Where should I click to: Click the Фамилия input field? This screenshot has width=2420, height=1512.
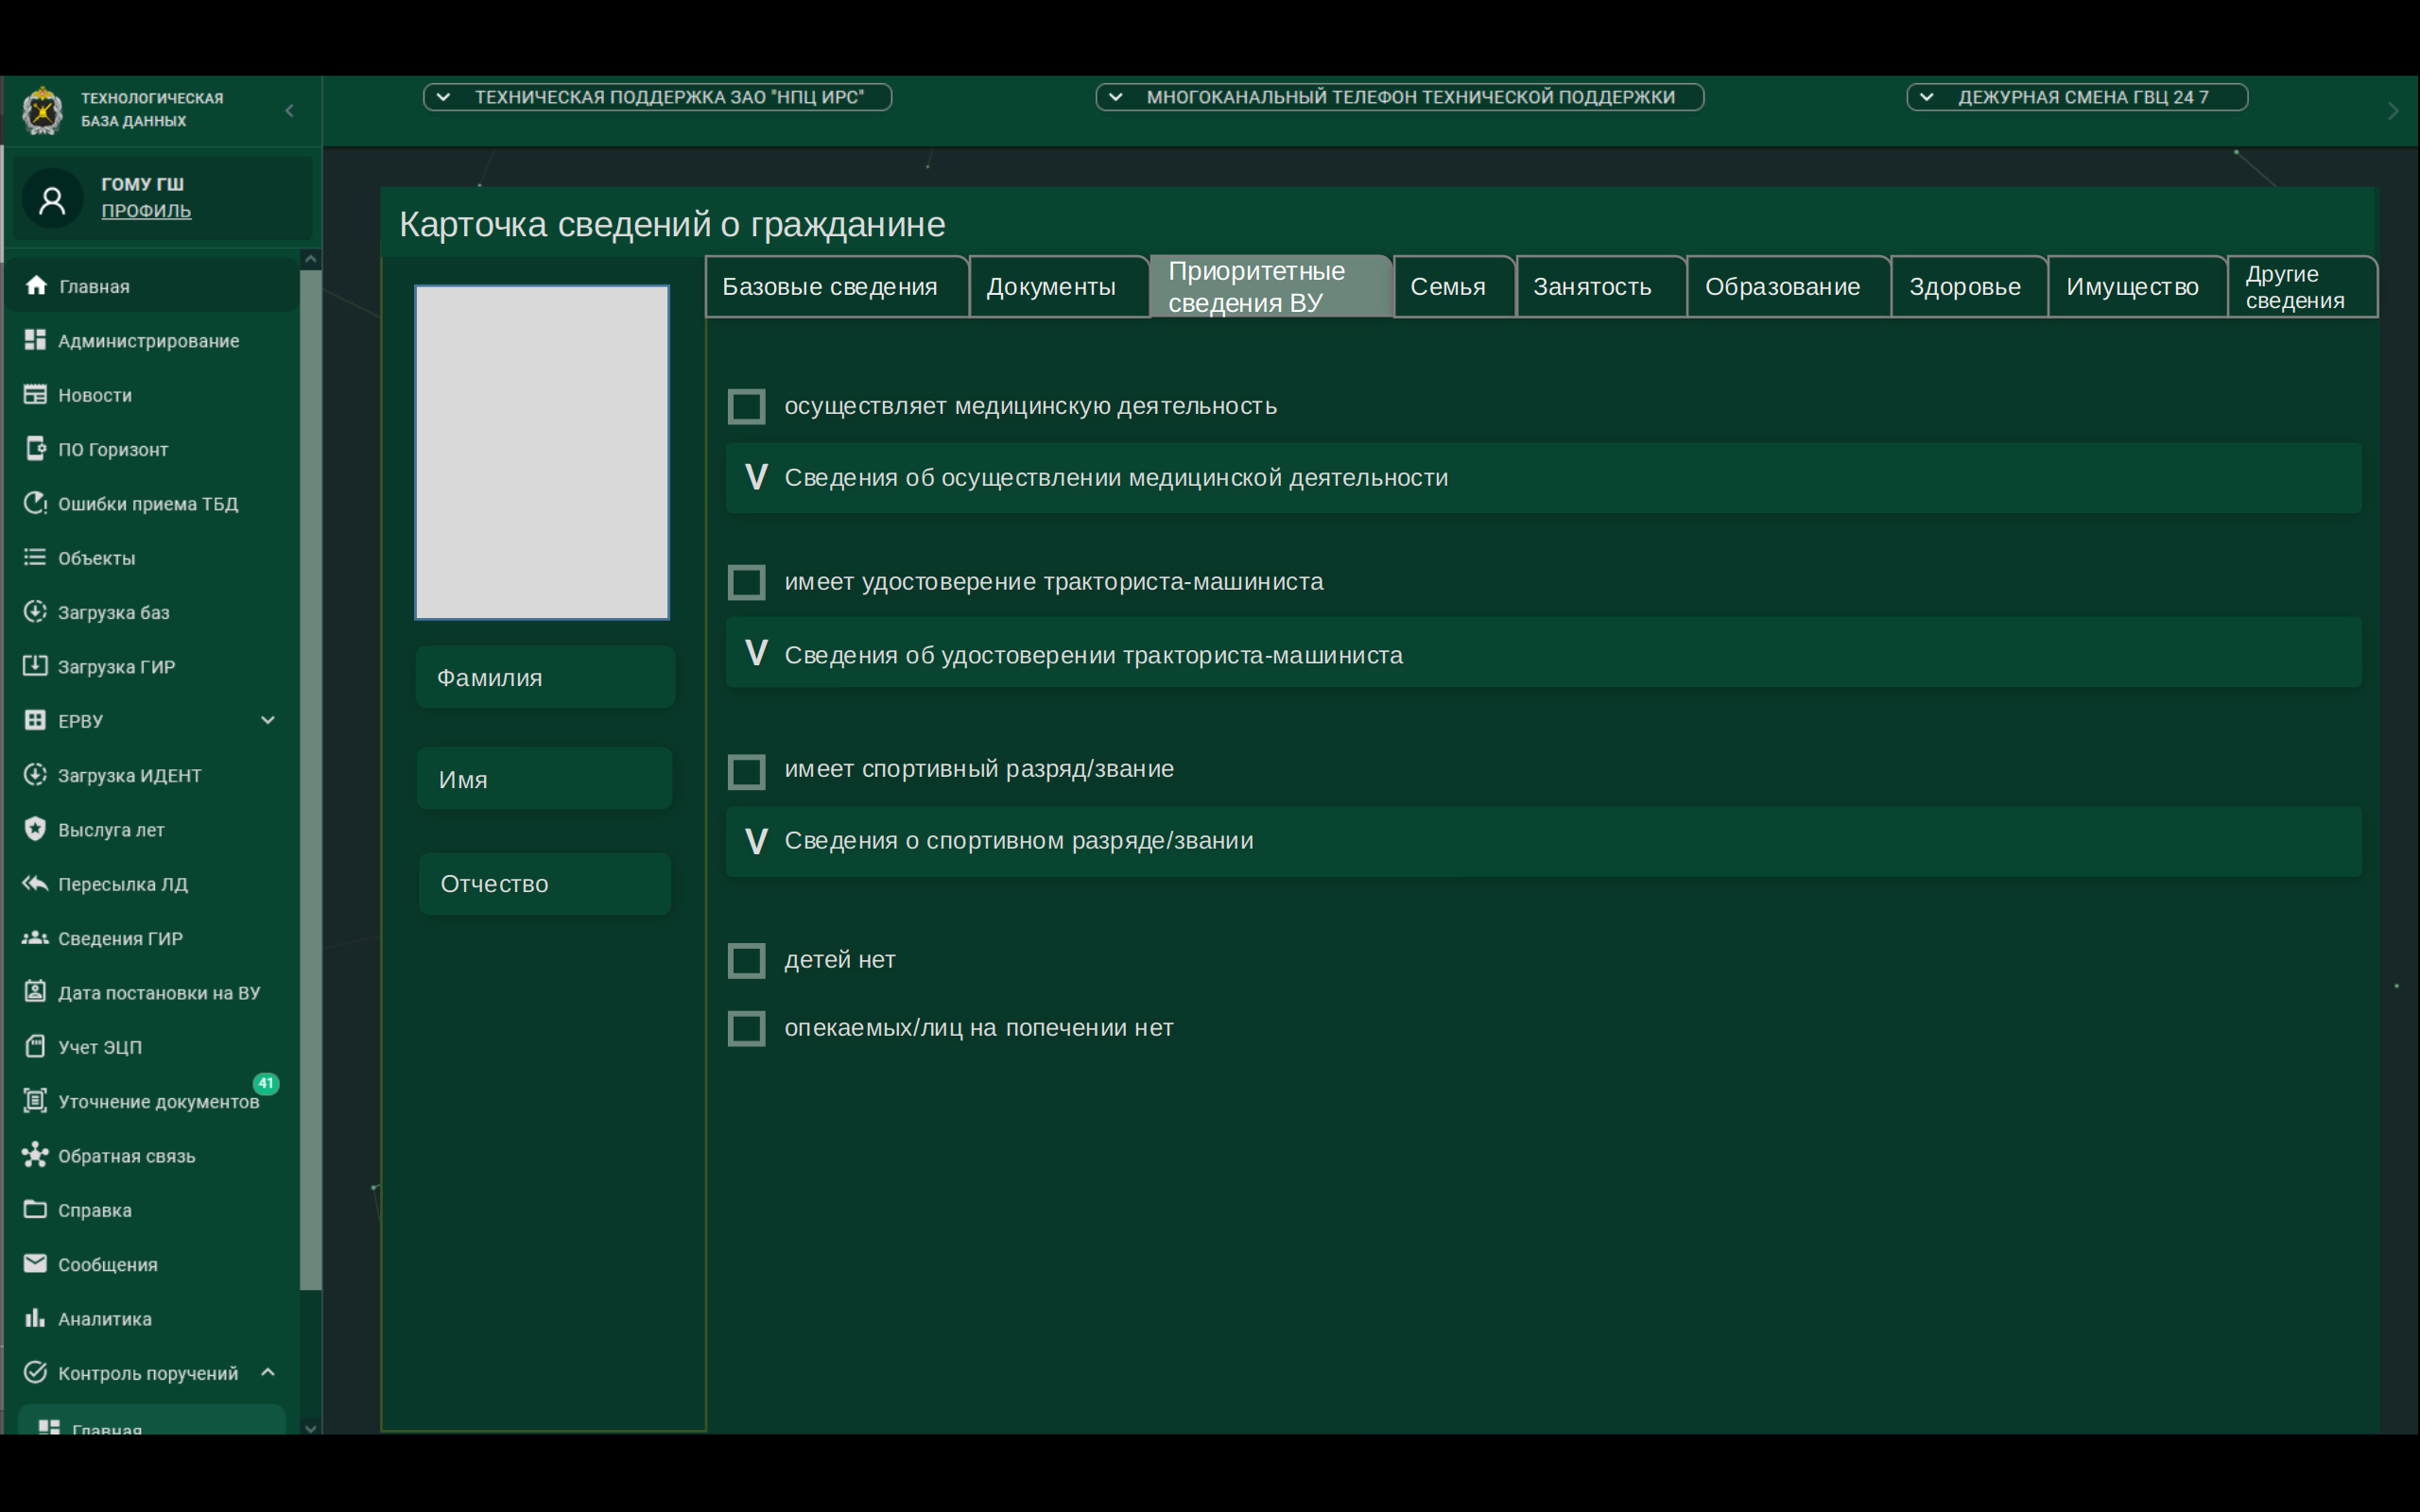click(x=545, y=677)
